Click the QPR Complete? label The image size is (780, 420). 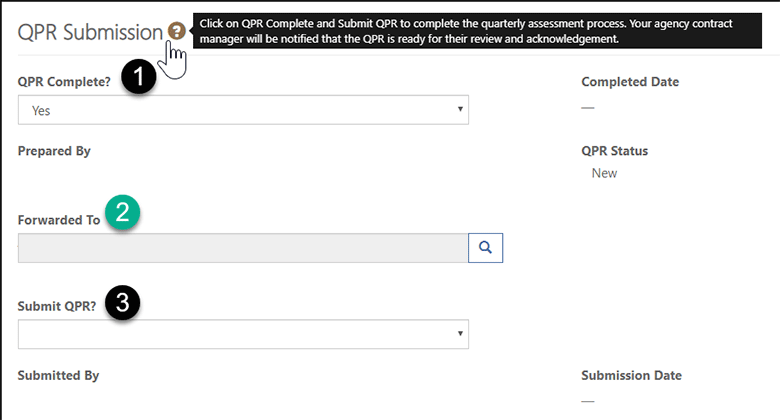64,82
